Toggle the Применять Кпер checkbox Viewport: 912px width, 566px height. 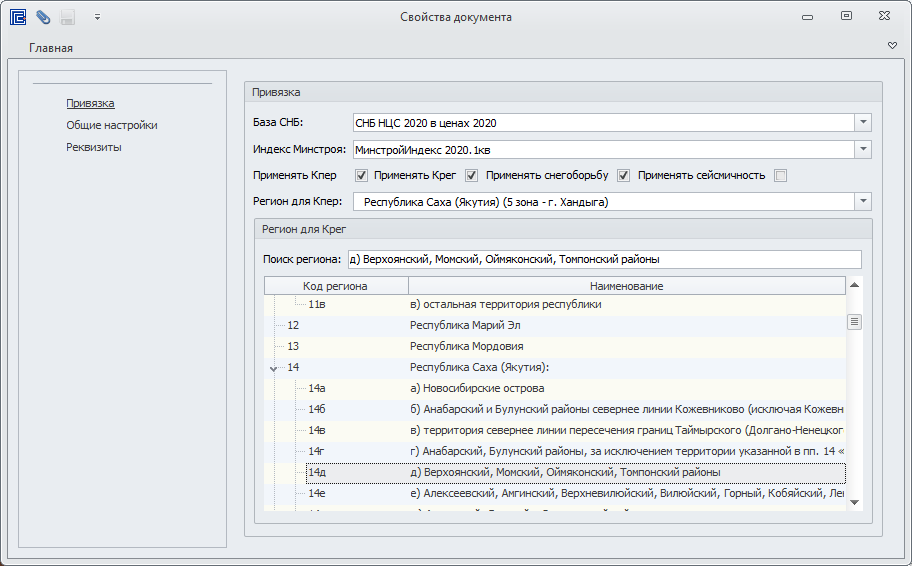[361, 175]
